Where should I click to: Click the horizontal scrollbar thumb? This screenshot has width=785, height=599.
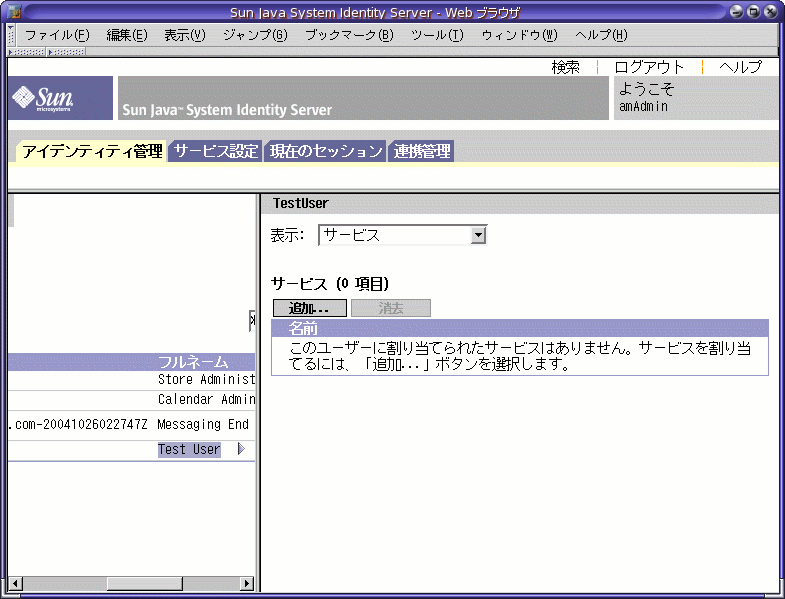(x=145, y=583)
